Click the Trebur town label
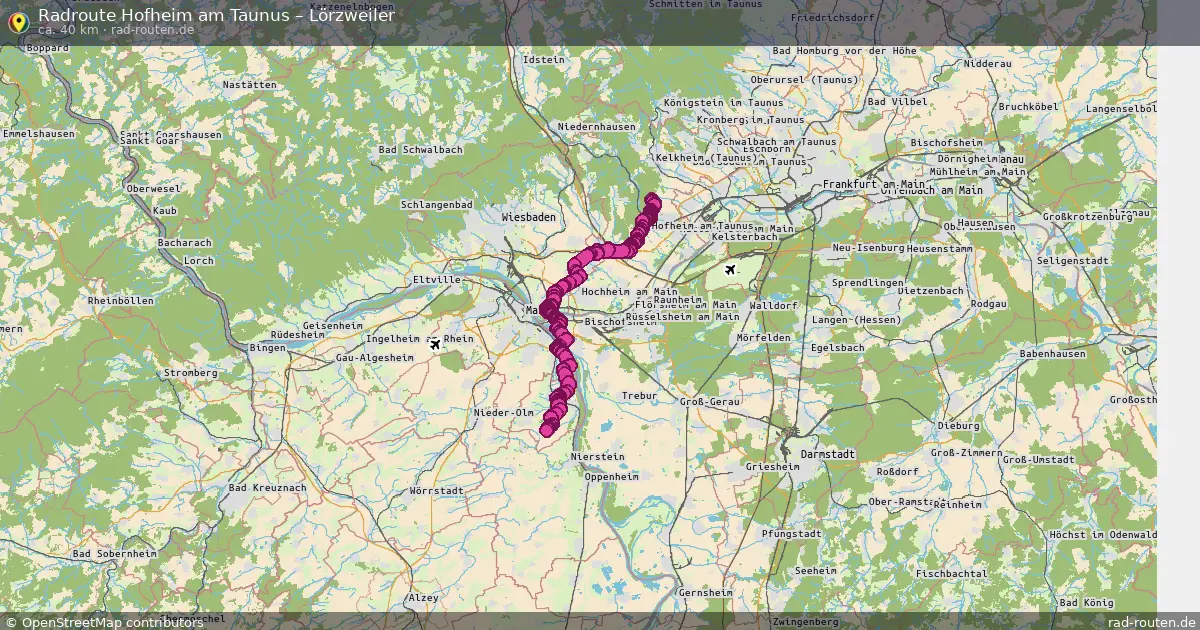 (x=639, y=396)
